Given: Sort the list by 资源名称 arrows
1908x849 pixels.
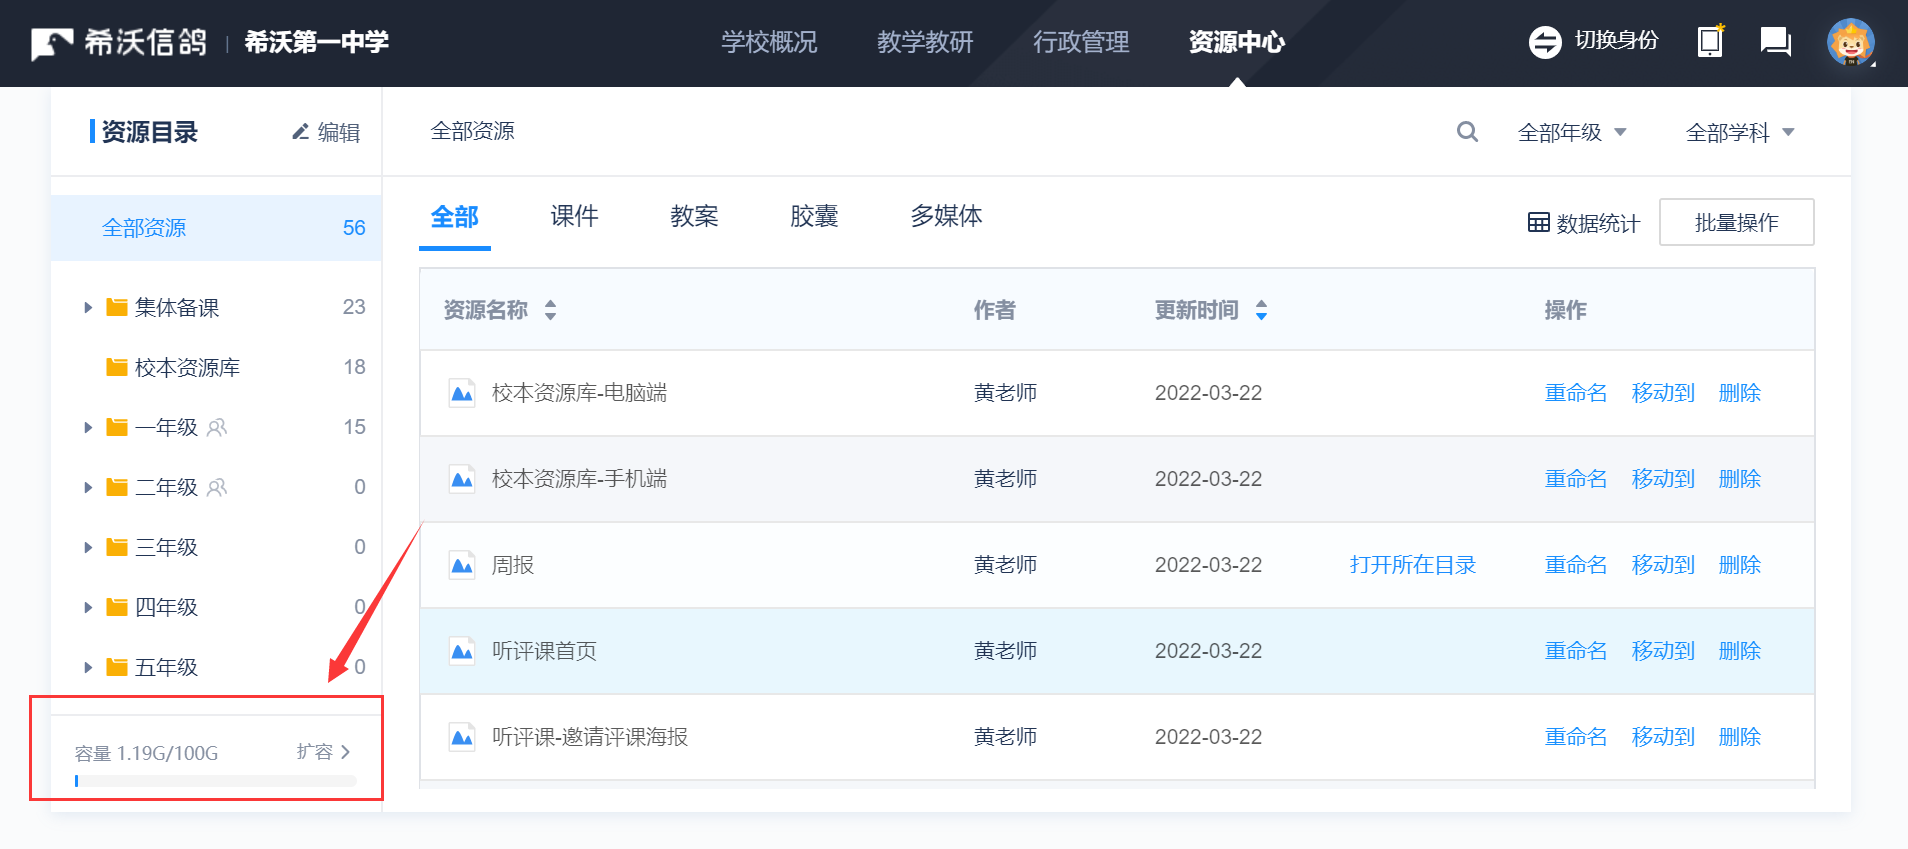Looking at the screenshot, I should 550,310.
